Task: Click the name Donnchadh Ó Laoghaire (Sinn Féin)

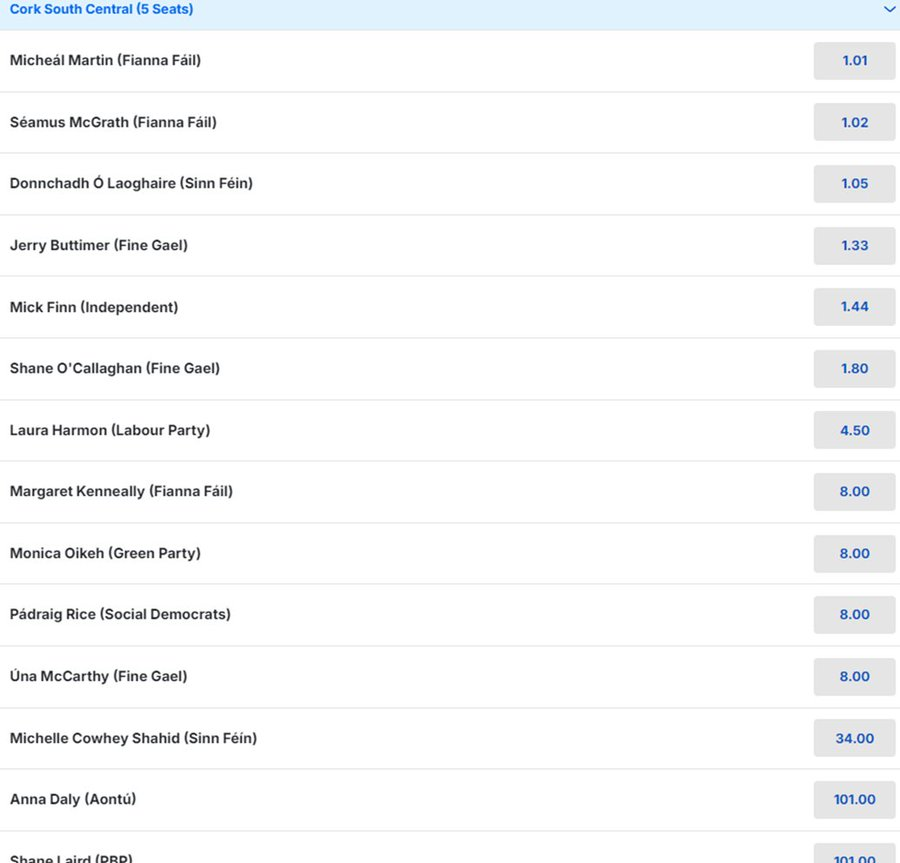Action: coord(131,184)
